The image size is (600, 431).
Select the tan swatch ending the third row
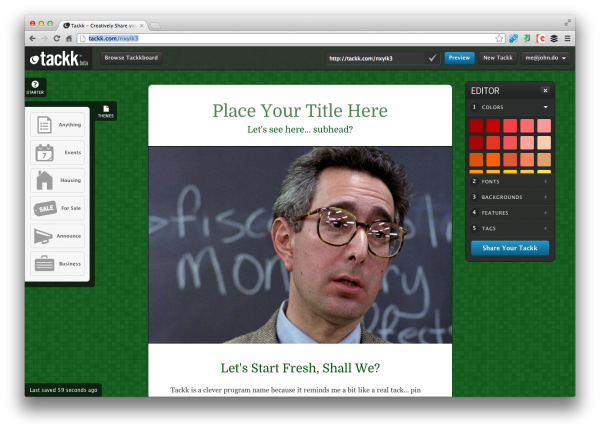pos(544,160)
